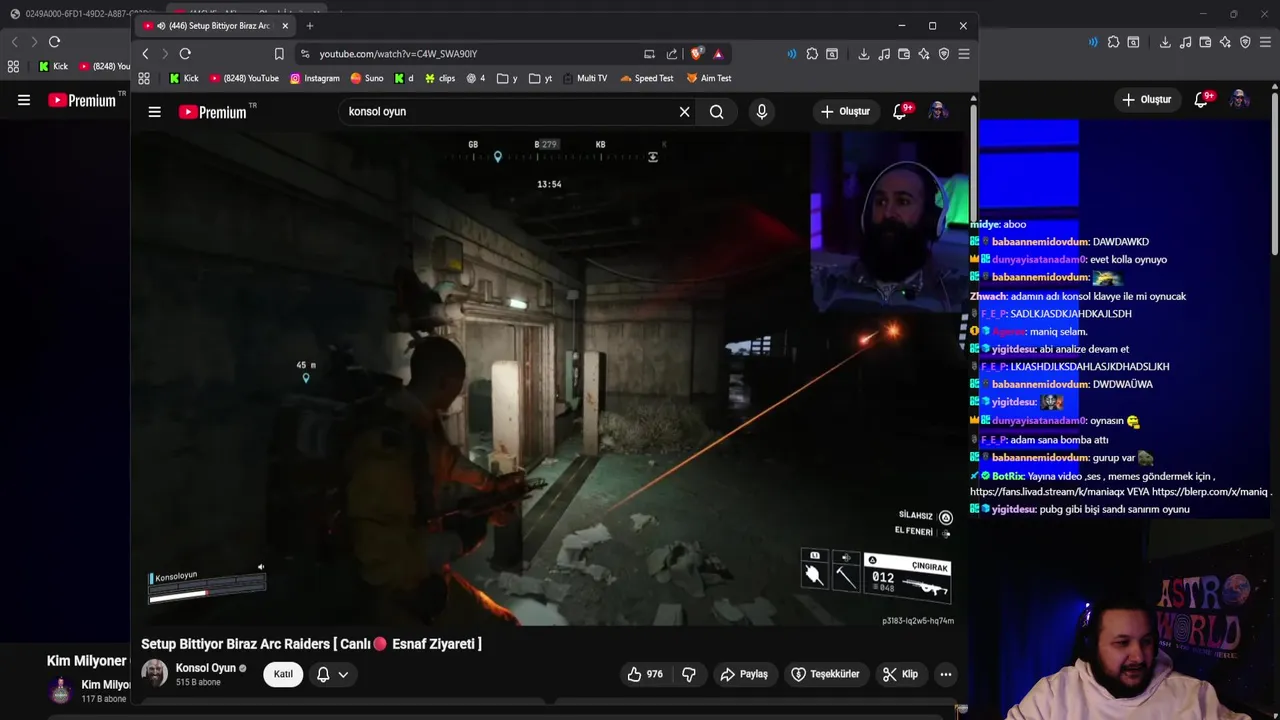This screenshot has height=720, width=1280.
Task: Expand the 'y' bookmarks folder
Action: pos(508,78)
